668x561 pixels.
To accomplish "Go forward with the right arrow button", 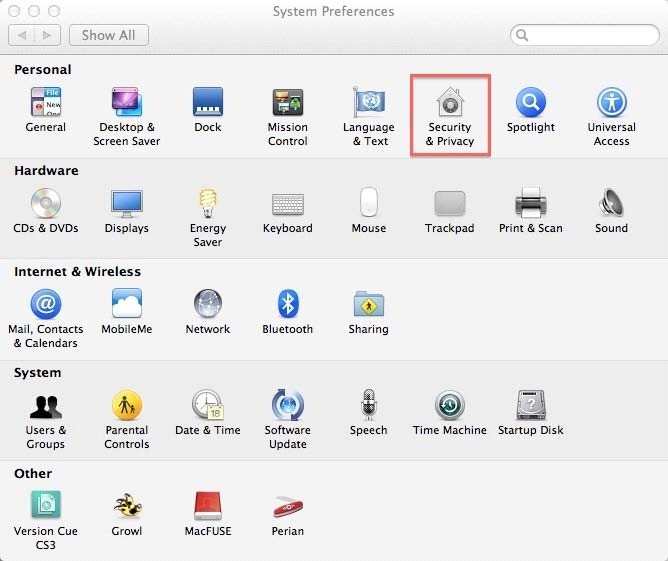I will [47, 35].
